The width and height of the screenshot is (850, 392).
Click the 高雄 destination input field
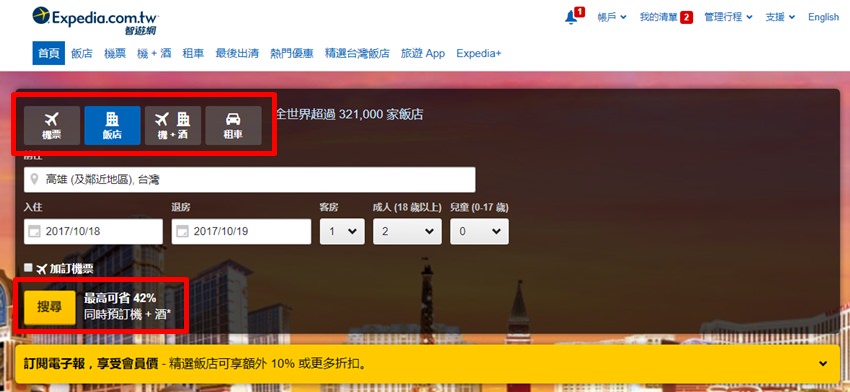point(249,179)
